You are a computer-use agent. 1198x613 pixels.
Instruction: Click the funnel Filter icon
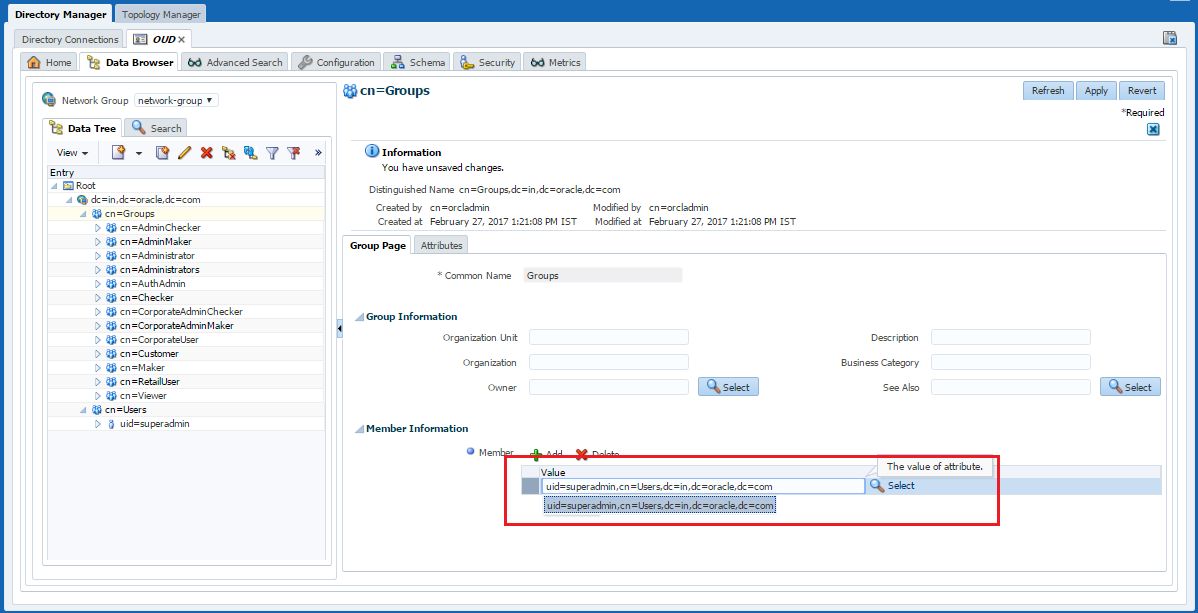[x=272, y=153]
